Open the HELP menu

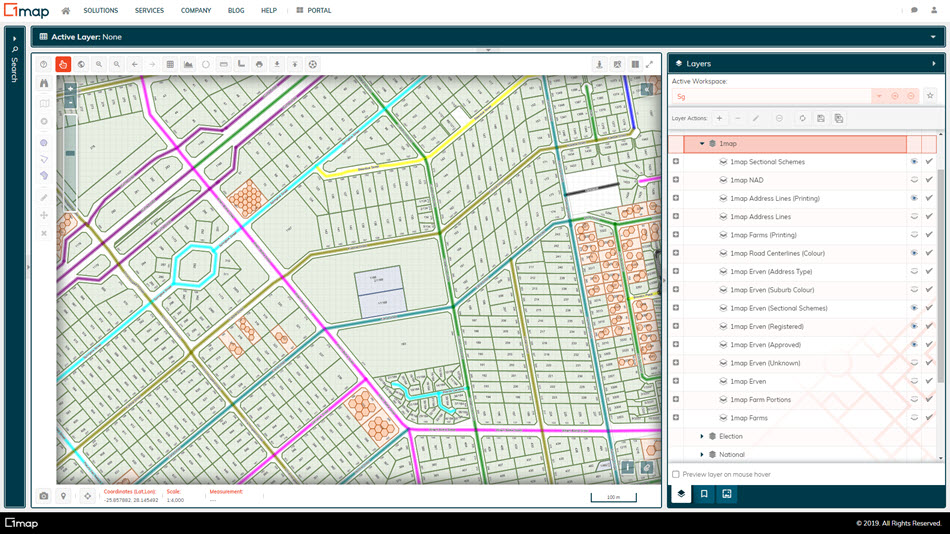[269, 10]
